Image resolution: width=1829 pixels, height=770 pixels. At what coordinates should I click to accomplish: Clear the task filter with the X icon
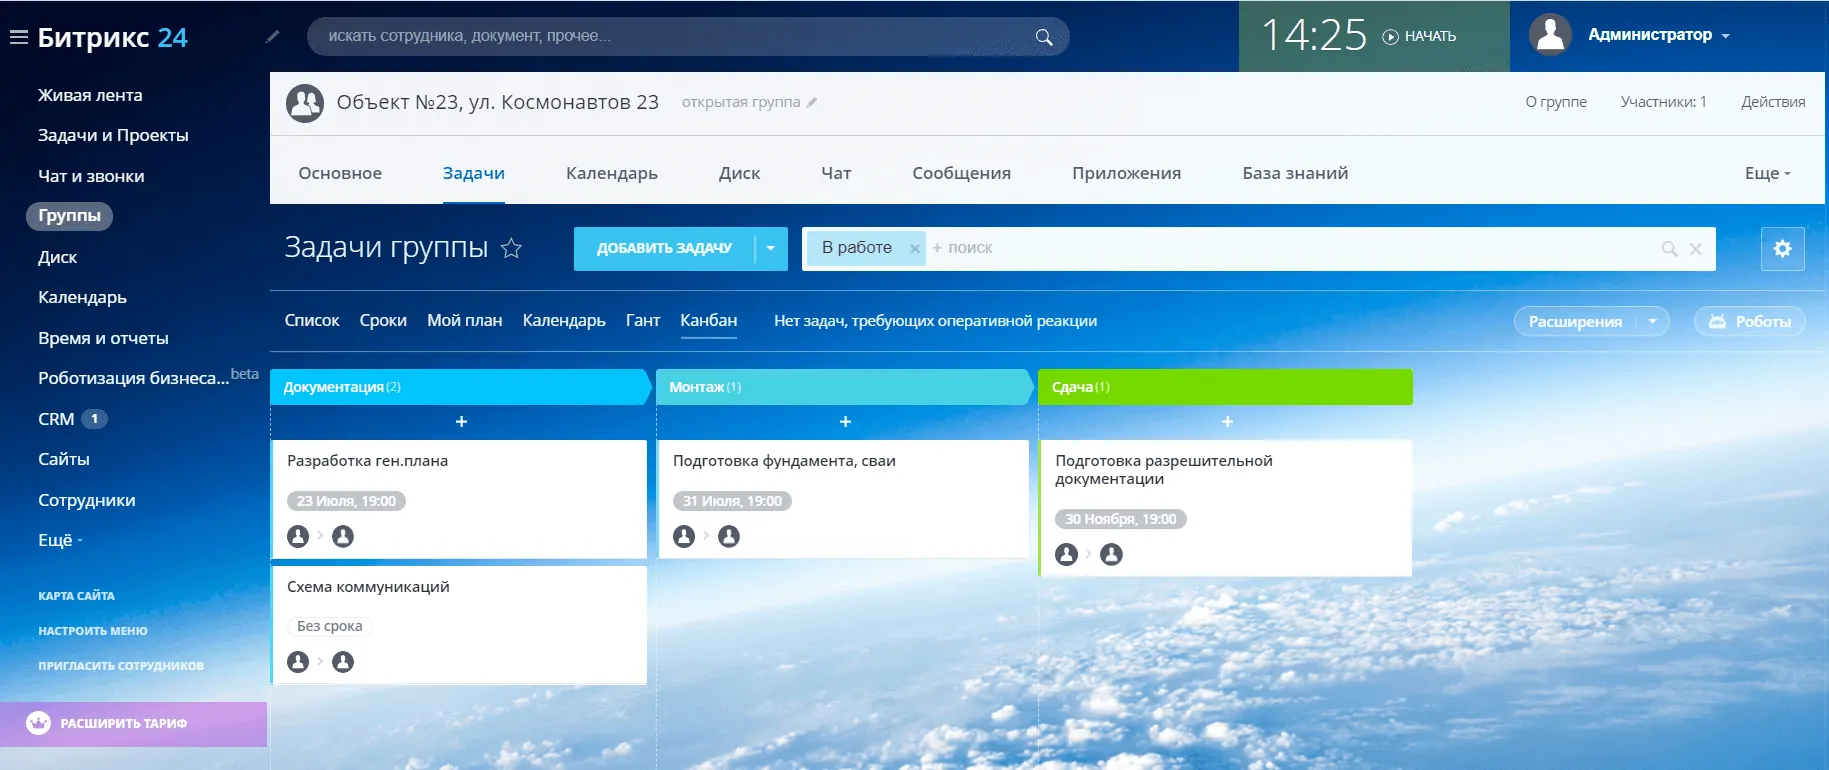tap(1696, 249)
